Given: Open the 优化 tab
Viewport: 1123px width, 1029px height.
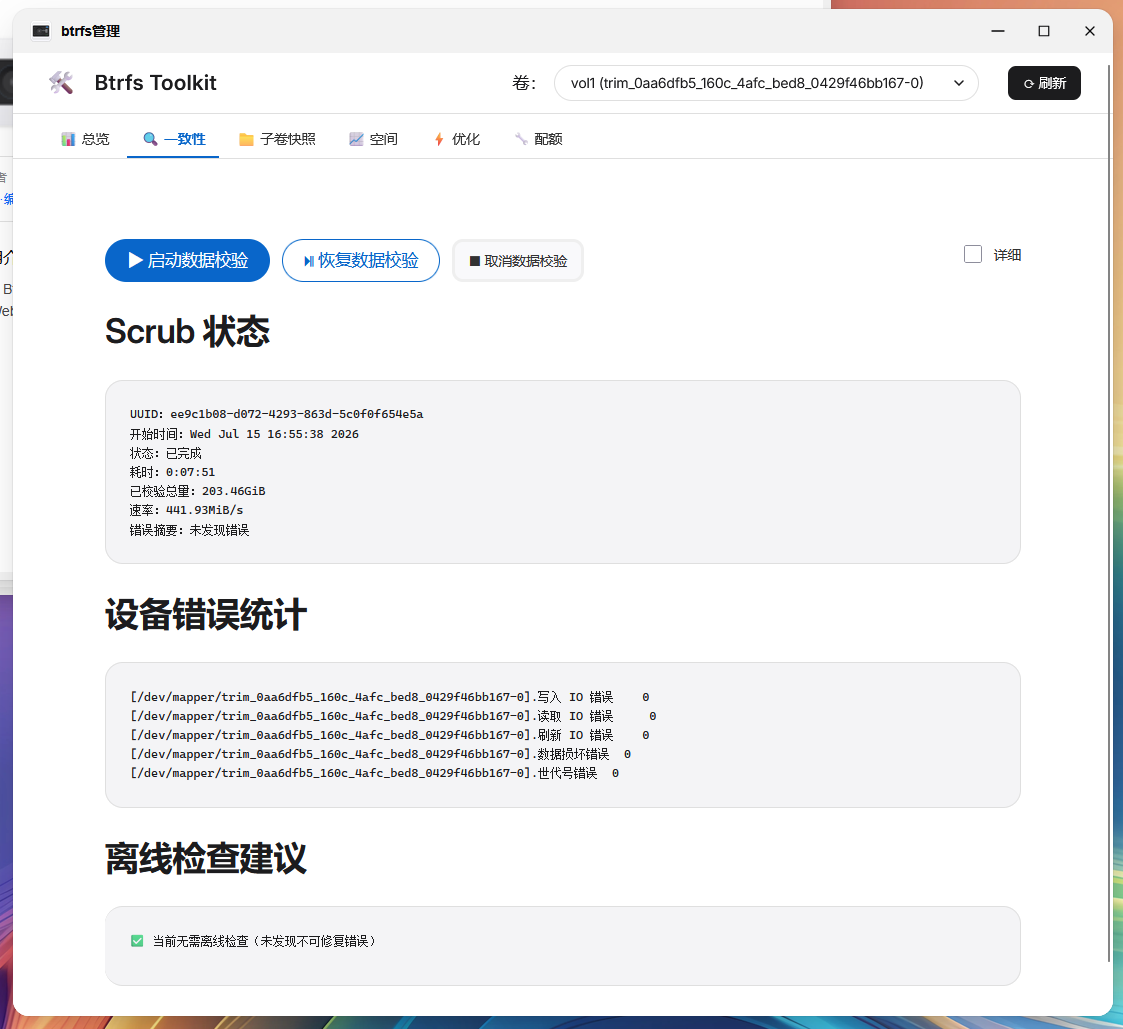Looking at the screenshot, I should pos(456,139).
